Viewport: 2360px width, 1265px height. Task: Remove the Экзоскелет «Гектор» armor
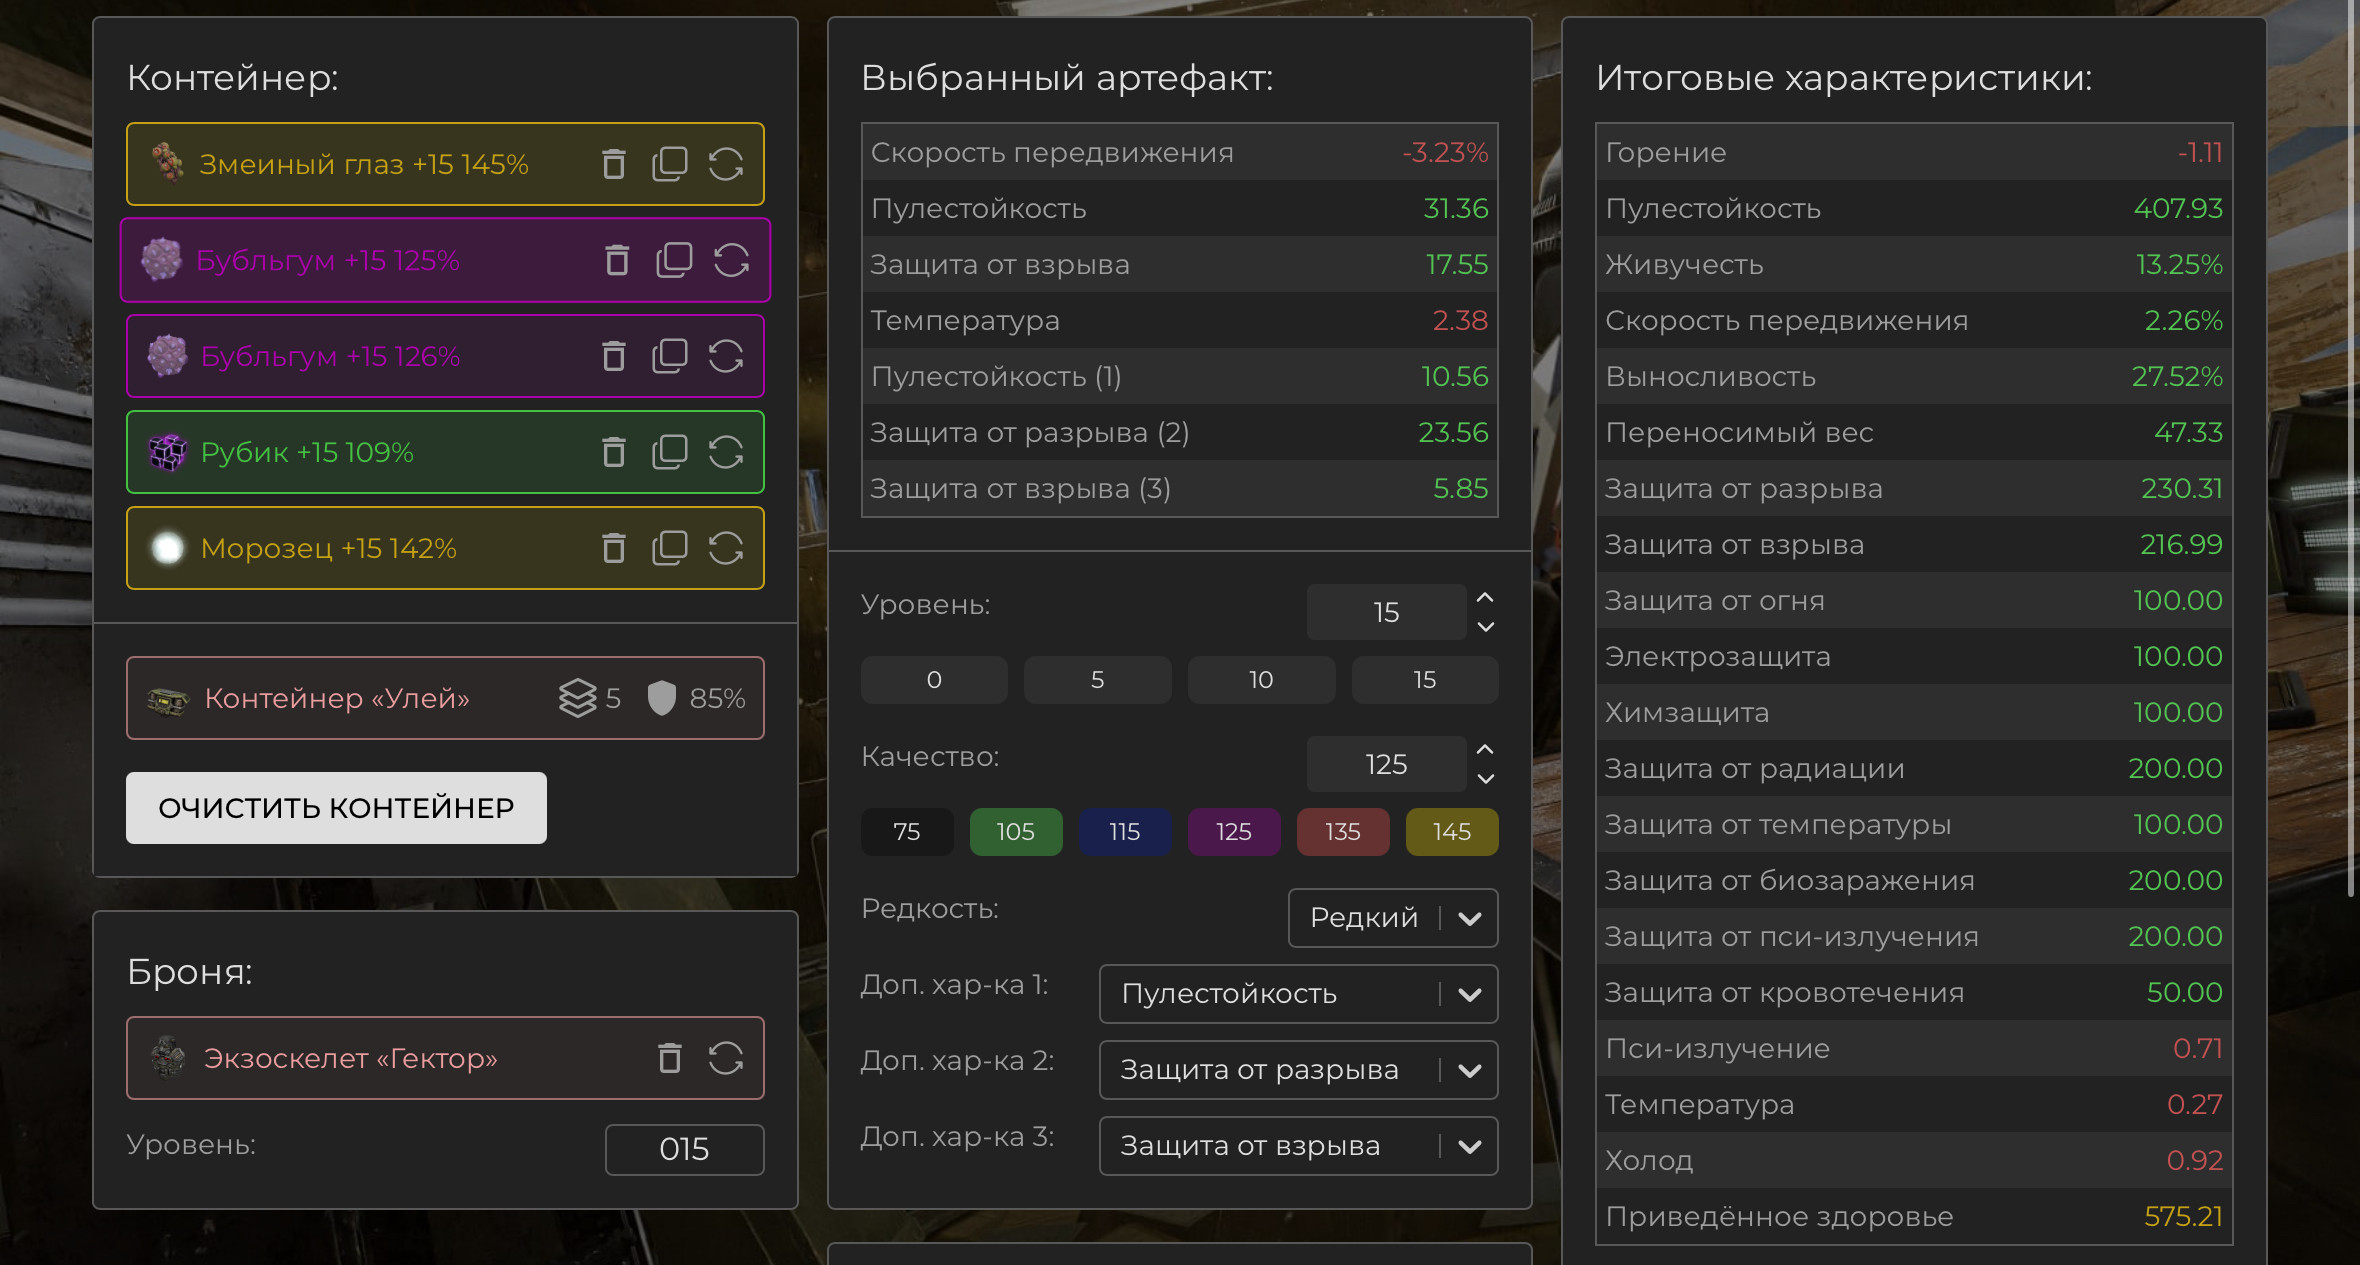[x=670, y=1058]
